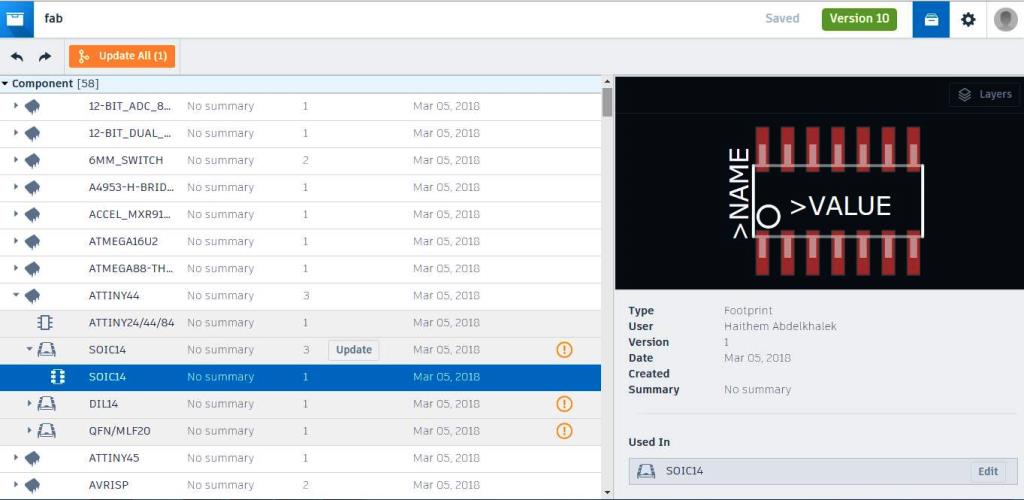Select the 6MM_SWITCH name text

pyautogui.click(x=125, y=160)
